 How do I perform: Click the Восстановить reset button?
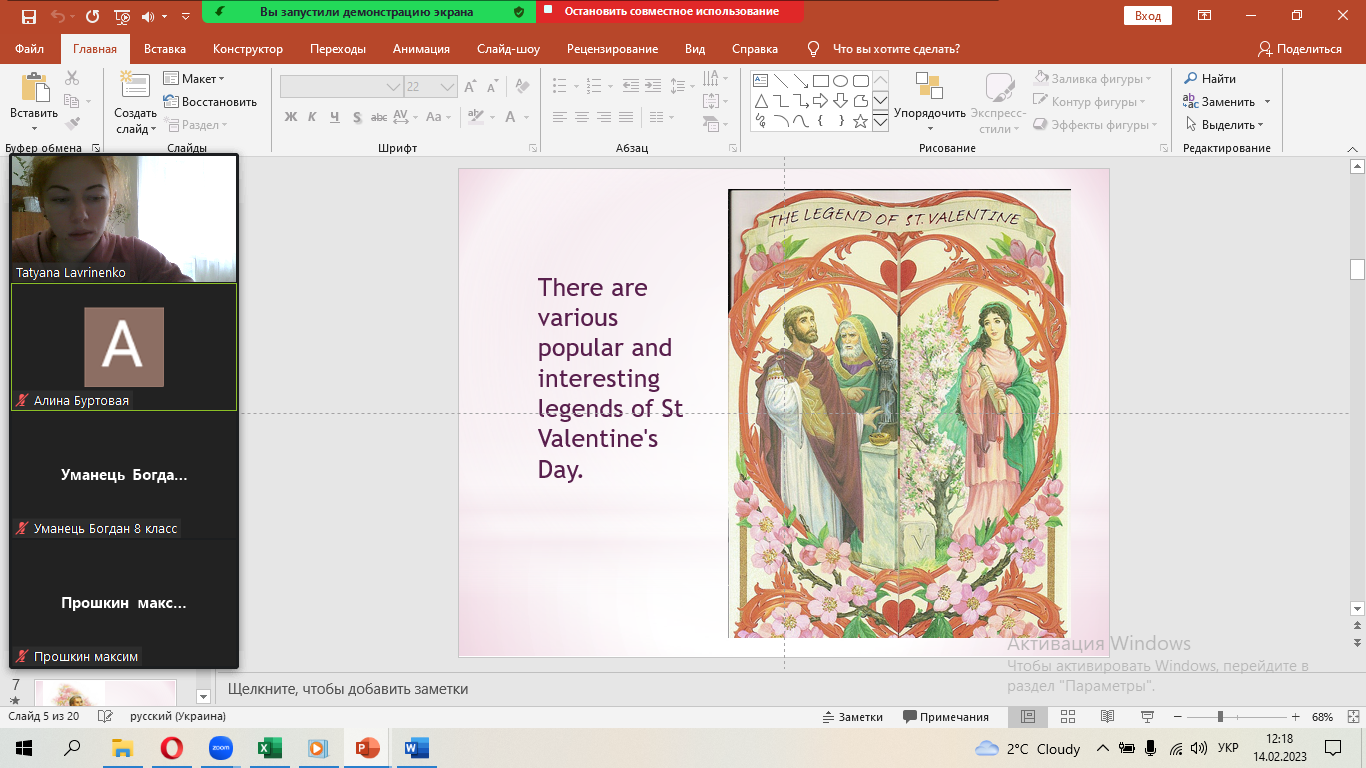[211, 101]
